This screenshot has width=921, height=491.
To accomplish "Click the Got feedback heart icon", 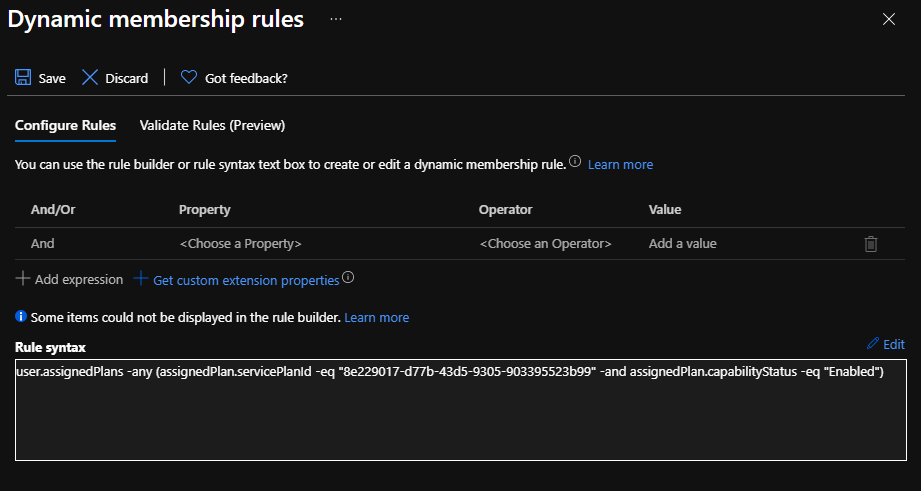I will click(x=188, y=78).
